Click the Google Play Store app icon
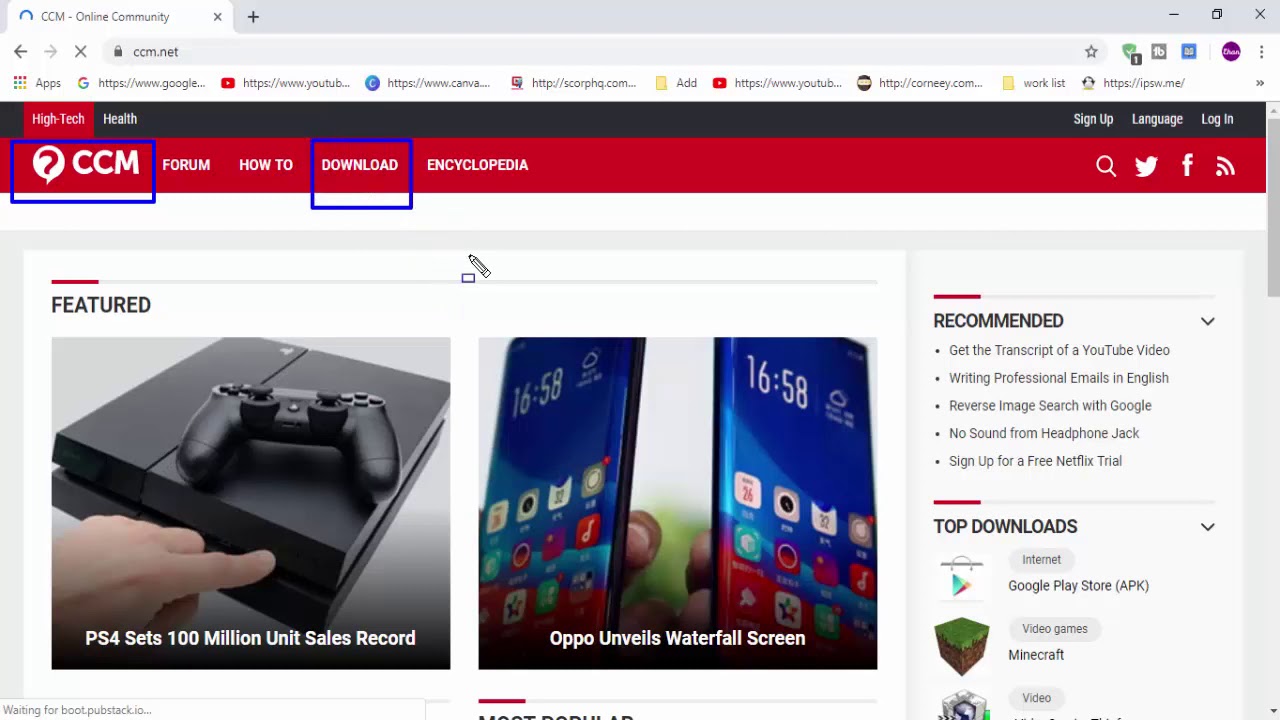Screen dimensions: 1280x720 coord(961,577)
